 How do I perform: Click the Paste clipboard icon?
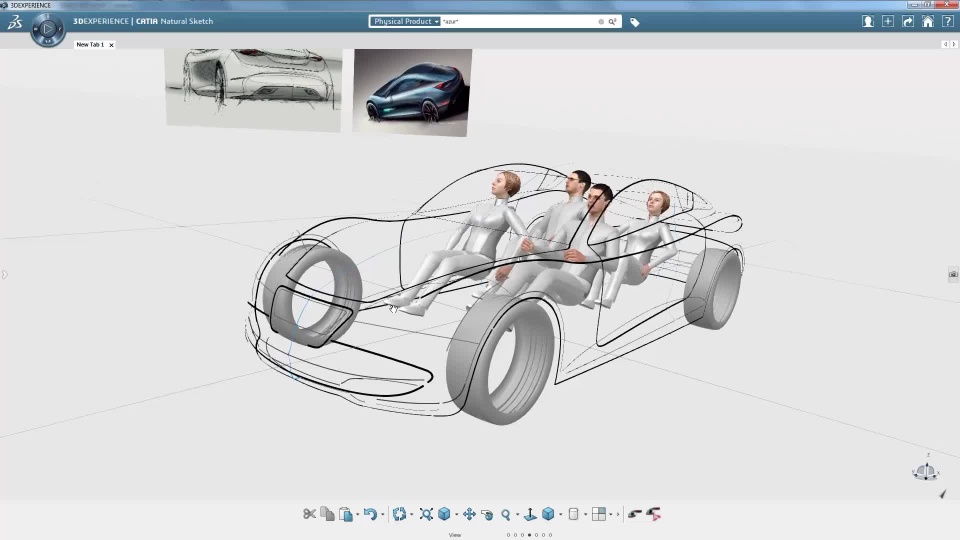click(x=346, y=514)
